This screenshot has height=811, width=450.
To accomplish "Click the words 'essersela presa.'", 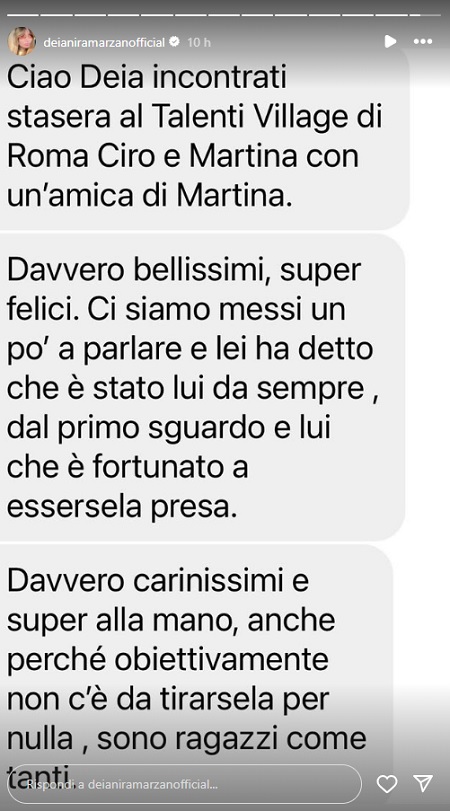I will [122, 507].
